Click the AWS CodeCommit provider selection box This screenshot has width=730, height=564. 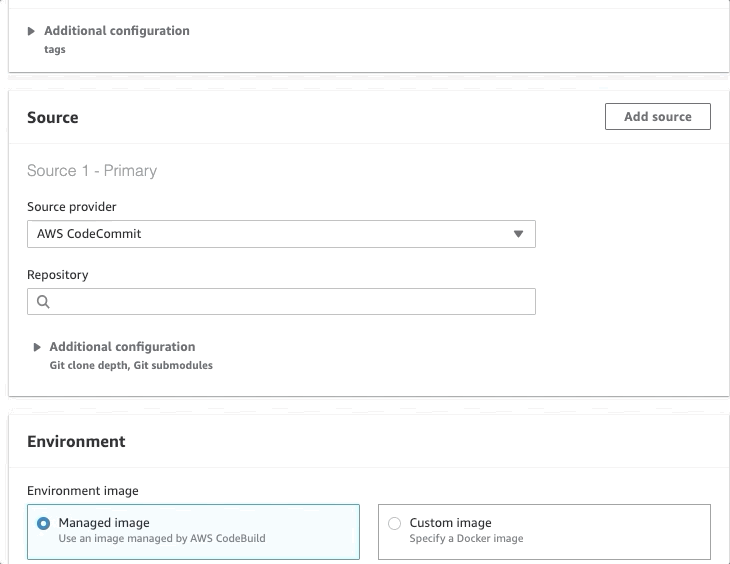[281, 234]
